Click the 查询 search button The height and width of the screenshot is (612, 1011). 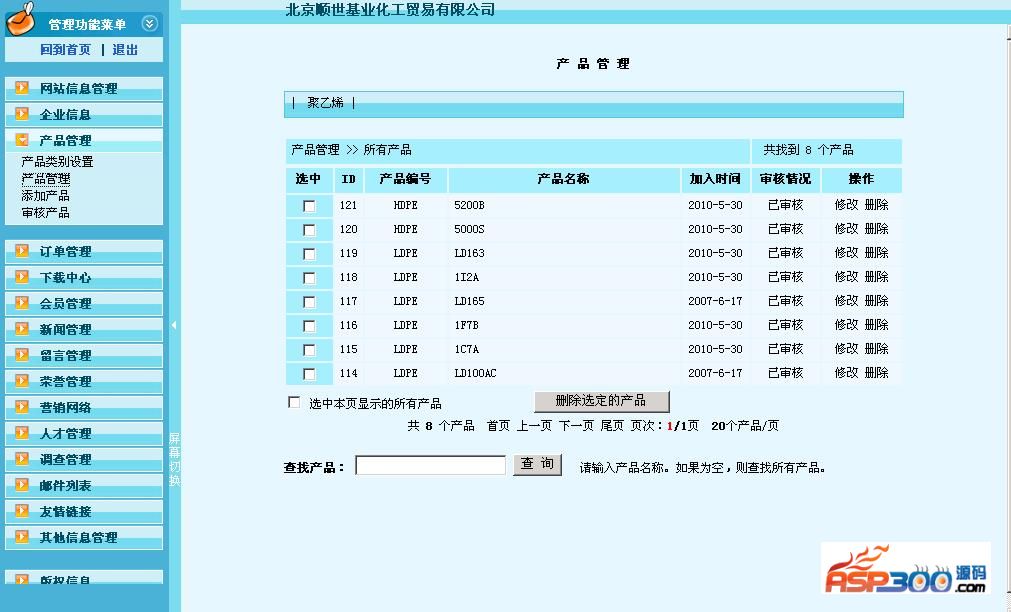point(537,464)
